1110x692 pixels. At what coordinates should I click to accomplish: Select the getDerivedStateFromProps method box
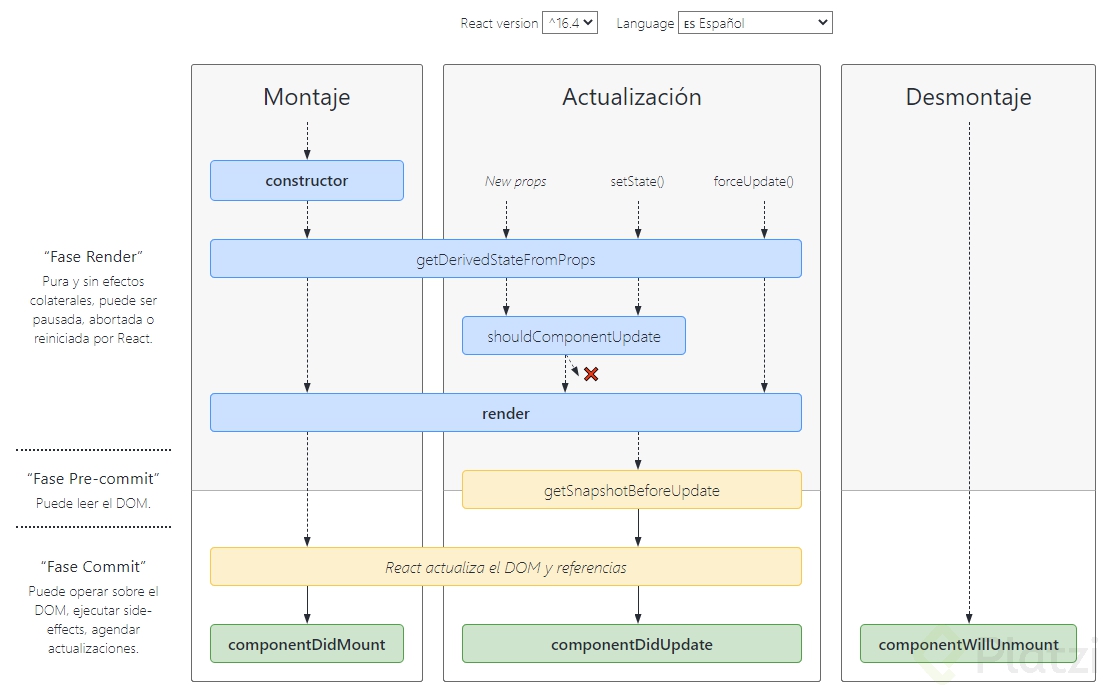tap(505, 259)
